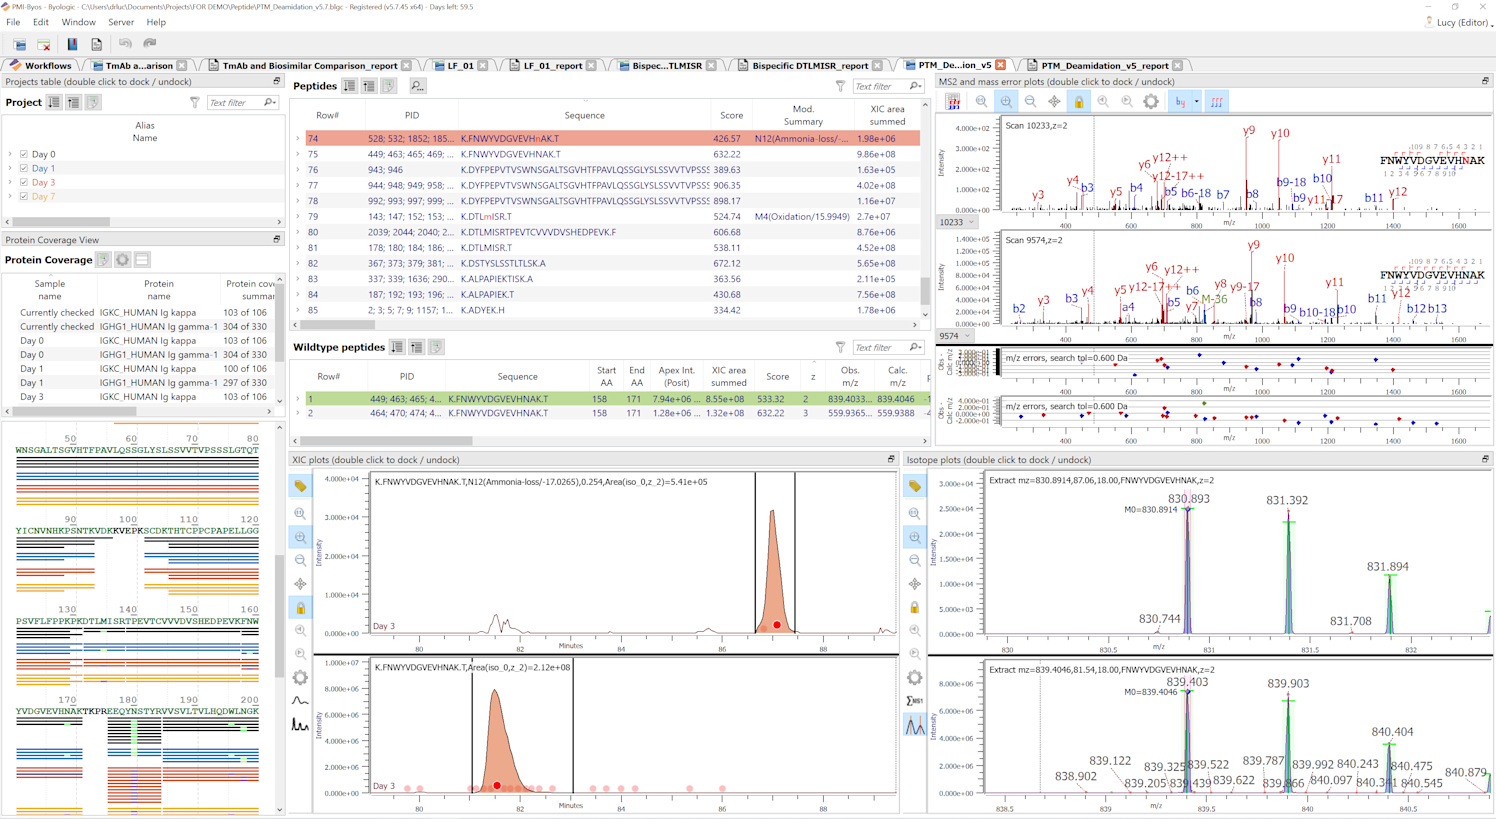The width and height of the screenshot is (1496, 819).
Task: Click the pan tool in XIC plots
Action: click(300, 584)
